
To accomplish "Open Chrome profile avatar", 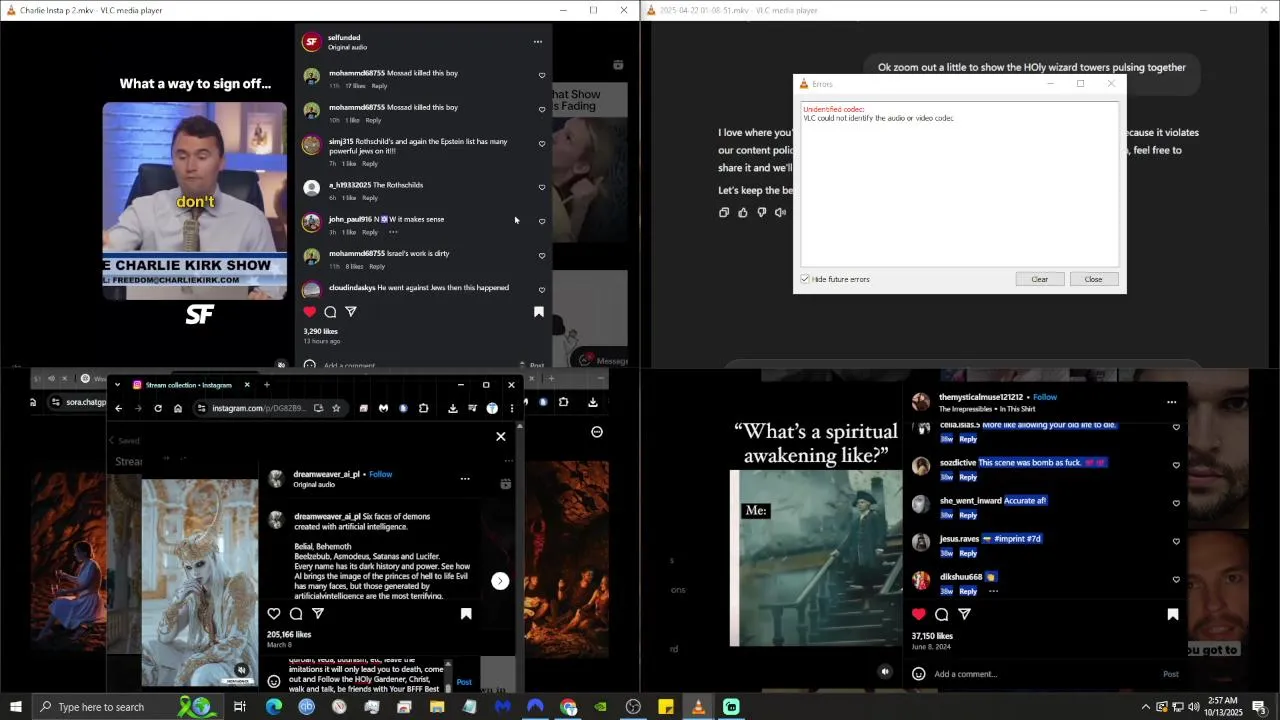I will click(x=492, y=408).
